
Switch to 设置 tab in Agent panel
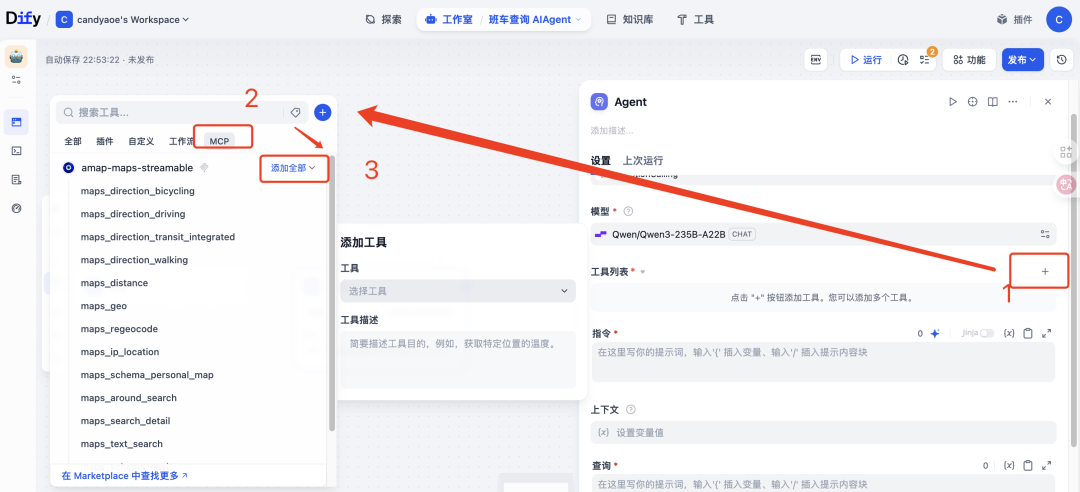tap(601, 161)
